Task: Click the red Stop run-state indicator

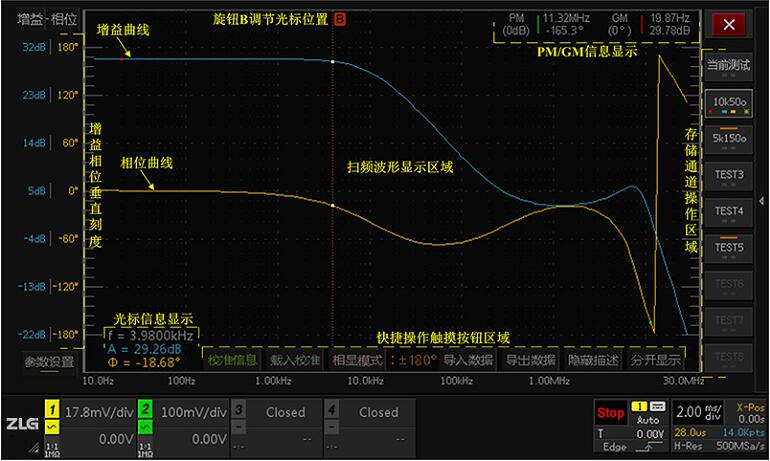Action: tap(610, 412)
